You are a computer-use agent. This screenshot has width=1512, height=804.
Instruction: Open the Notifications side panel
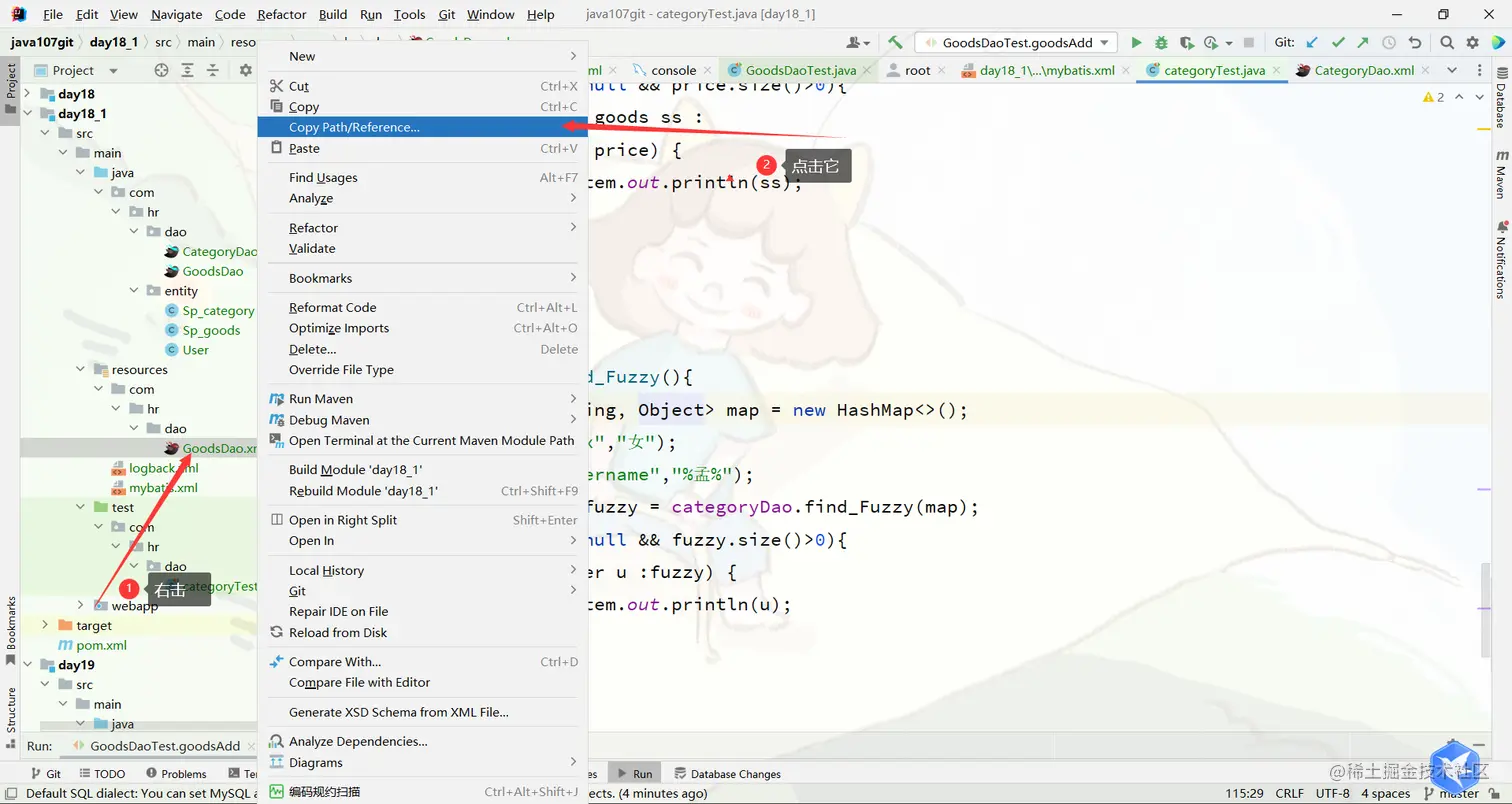click(x=1501, y=258)
